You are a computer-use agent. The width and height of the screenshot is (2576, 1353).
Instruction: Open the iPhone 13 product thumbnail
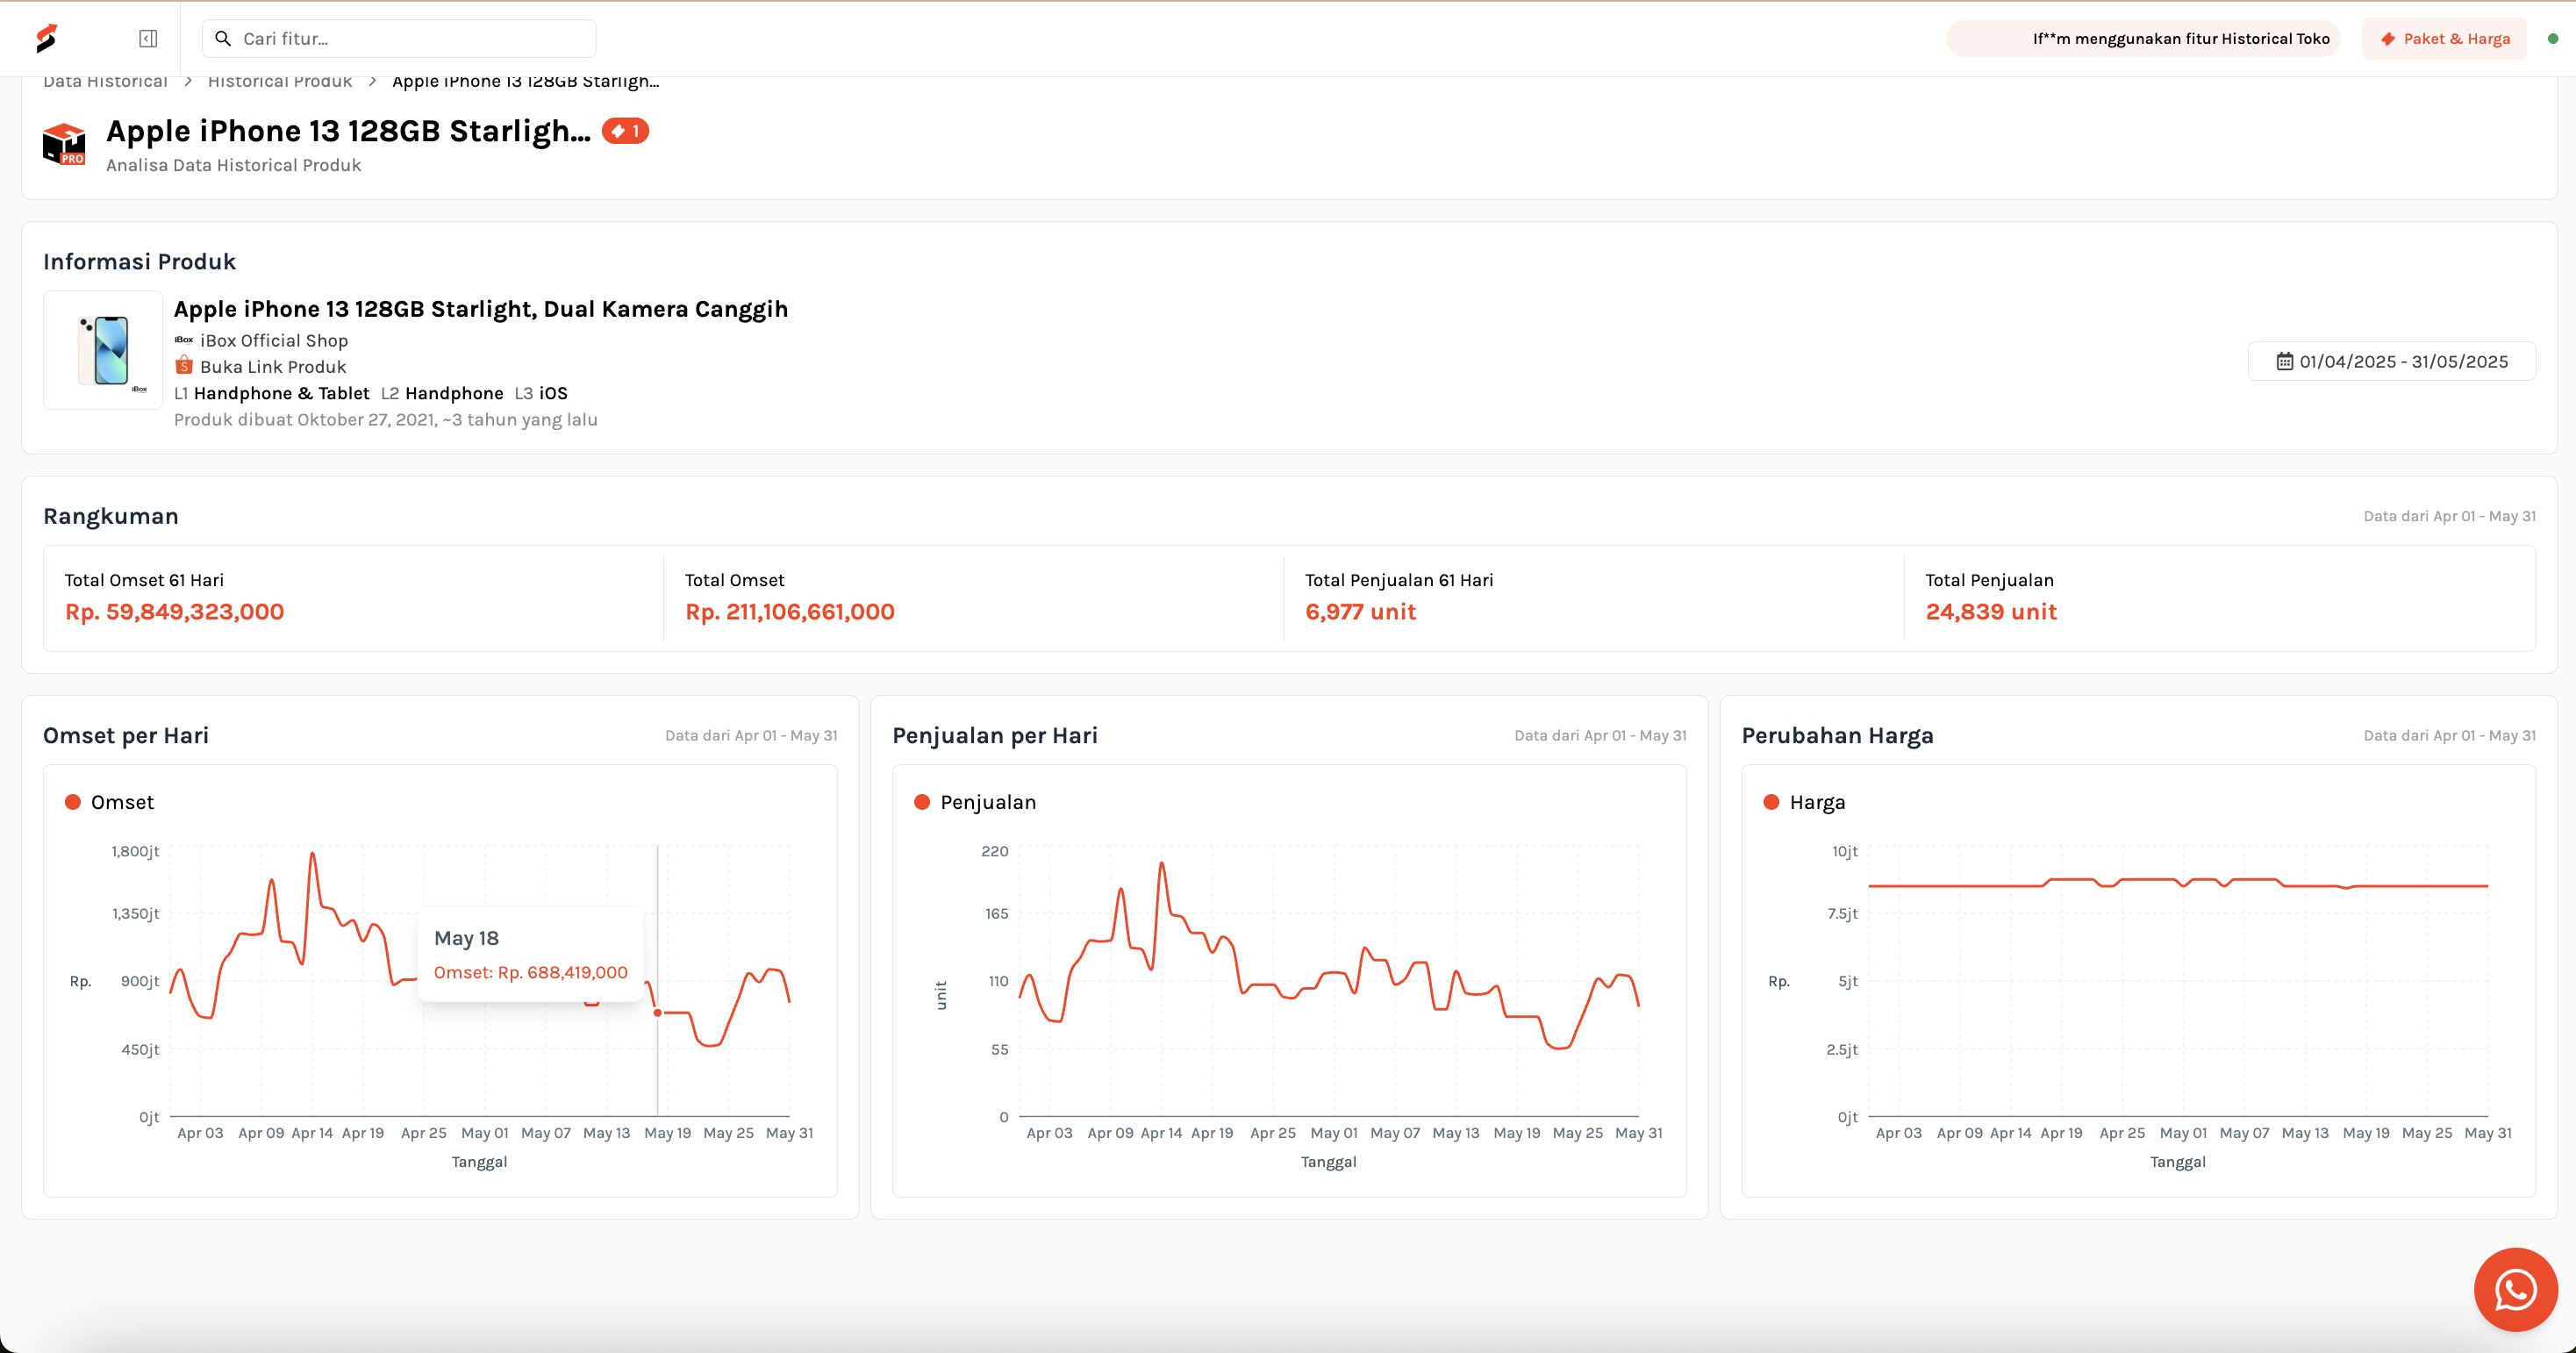103,350
